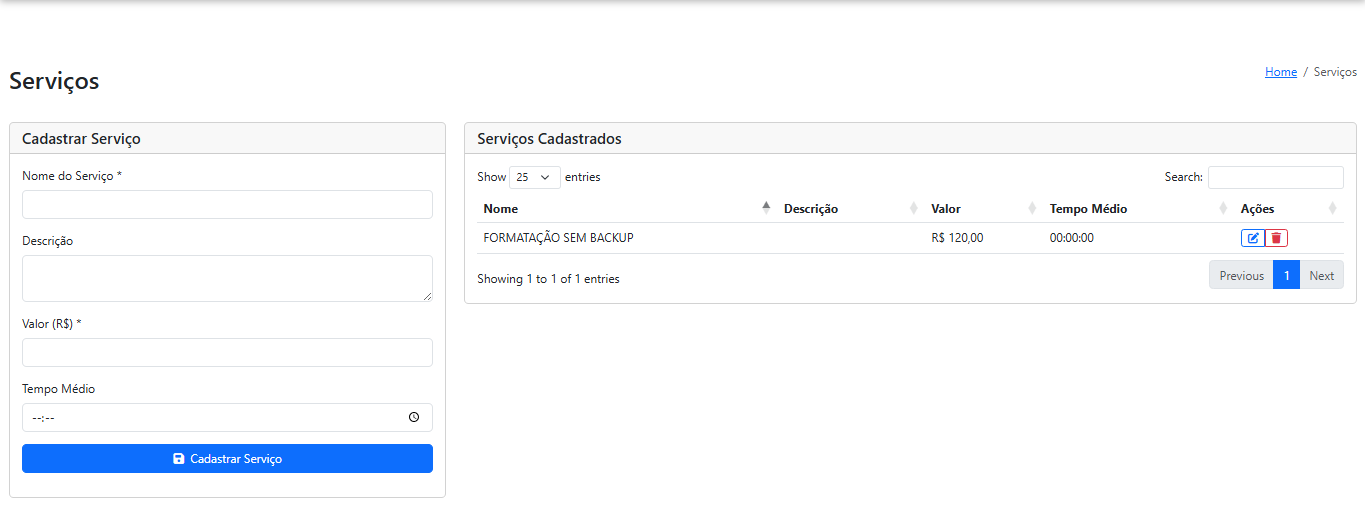Click the Previous pagination button
The width and height of the screenshot is (1365, 528).
(x=1241, y=276)
